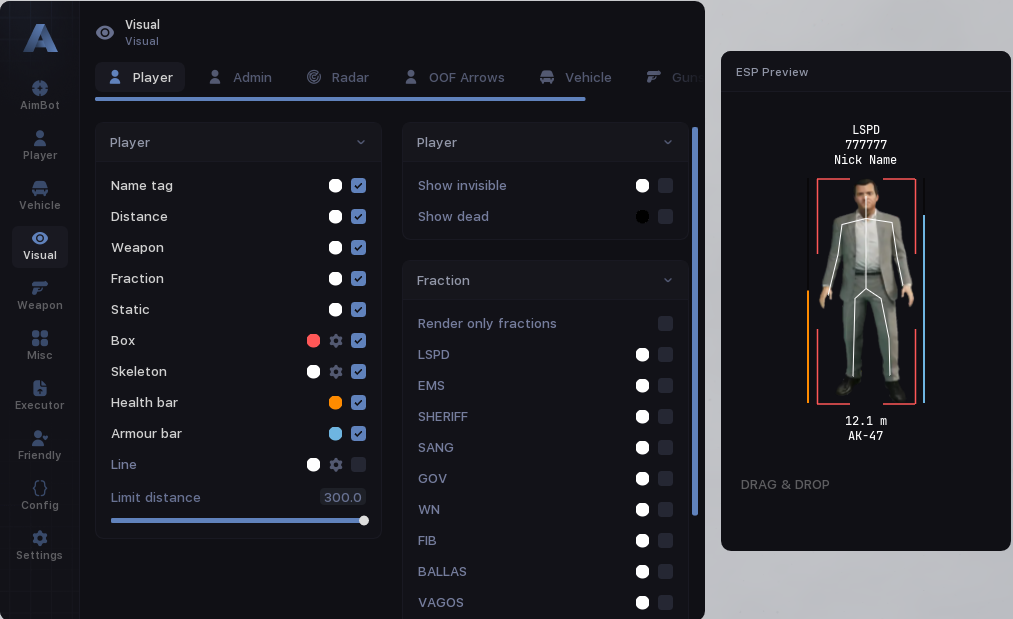Uncheck the Skeleton checkbox
The height and width of the screenshot is (619, 1013).
359,372
